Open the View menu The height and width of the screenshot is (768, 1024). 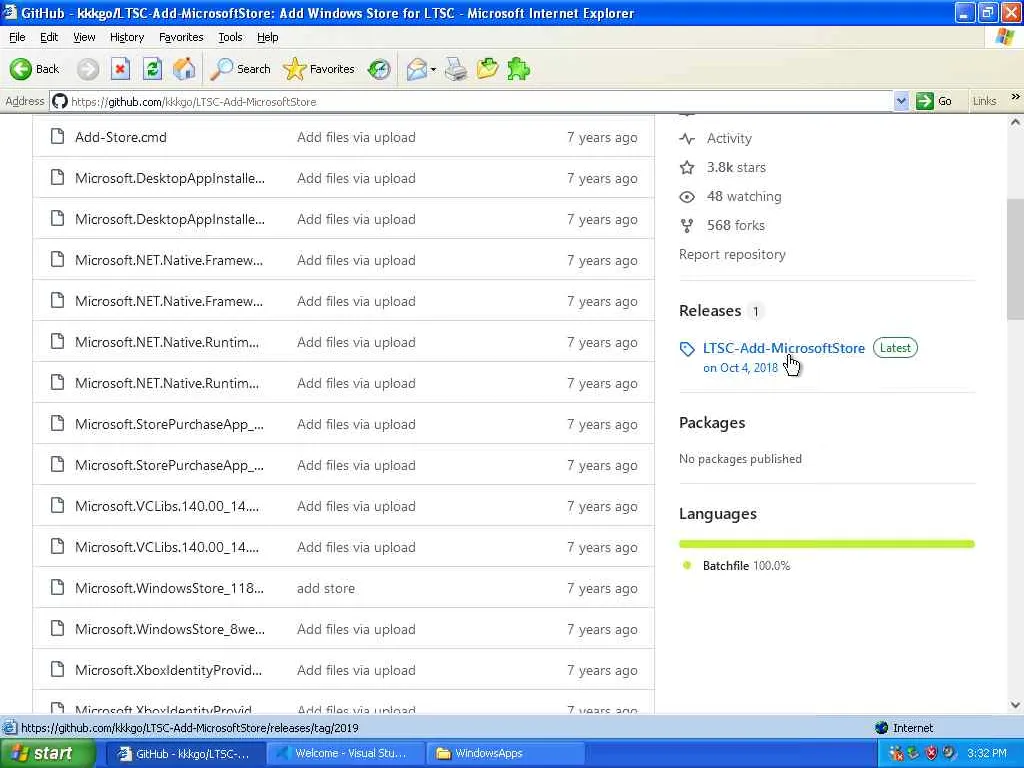coord(84,37)
